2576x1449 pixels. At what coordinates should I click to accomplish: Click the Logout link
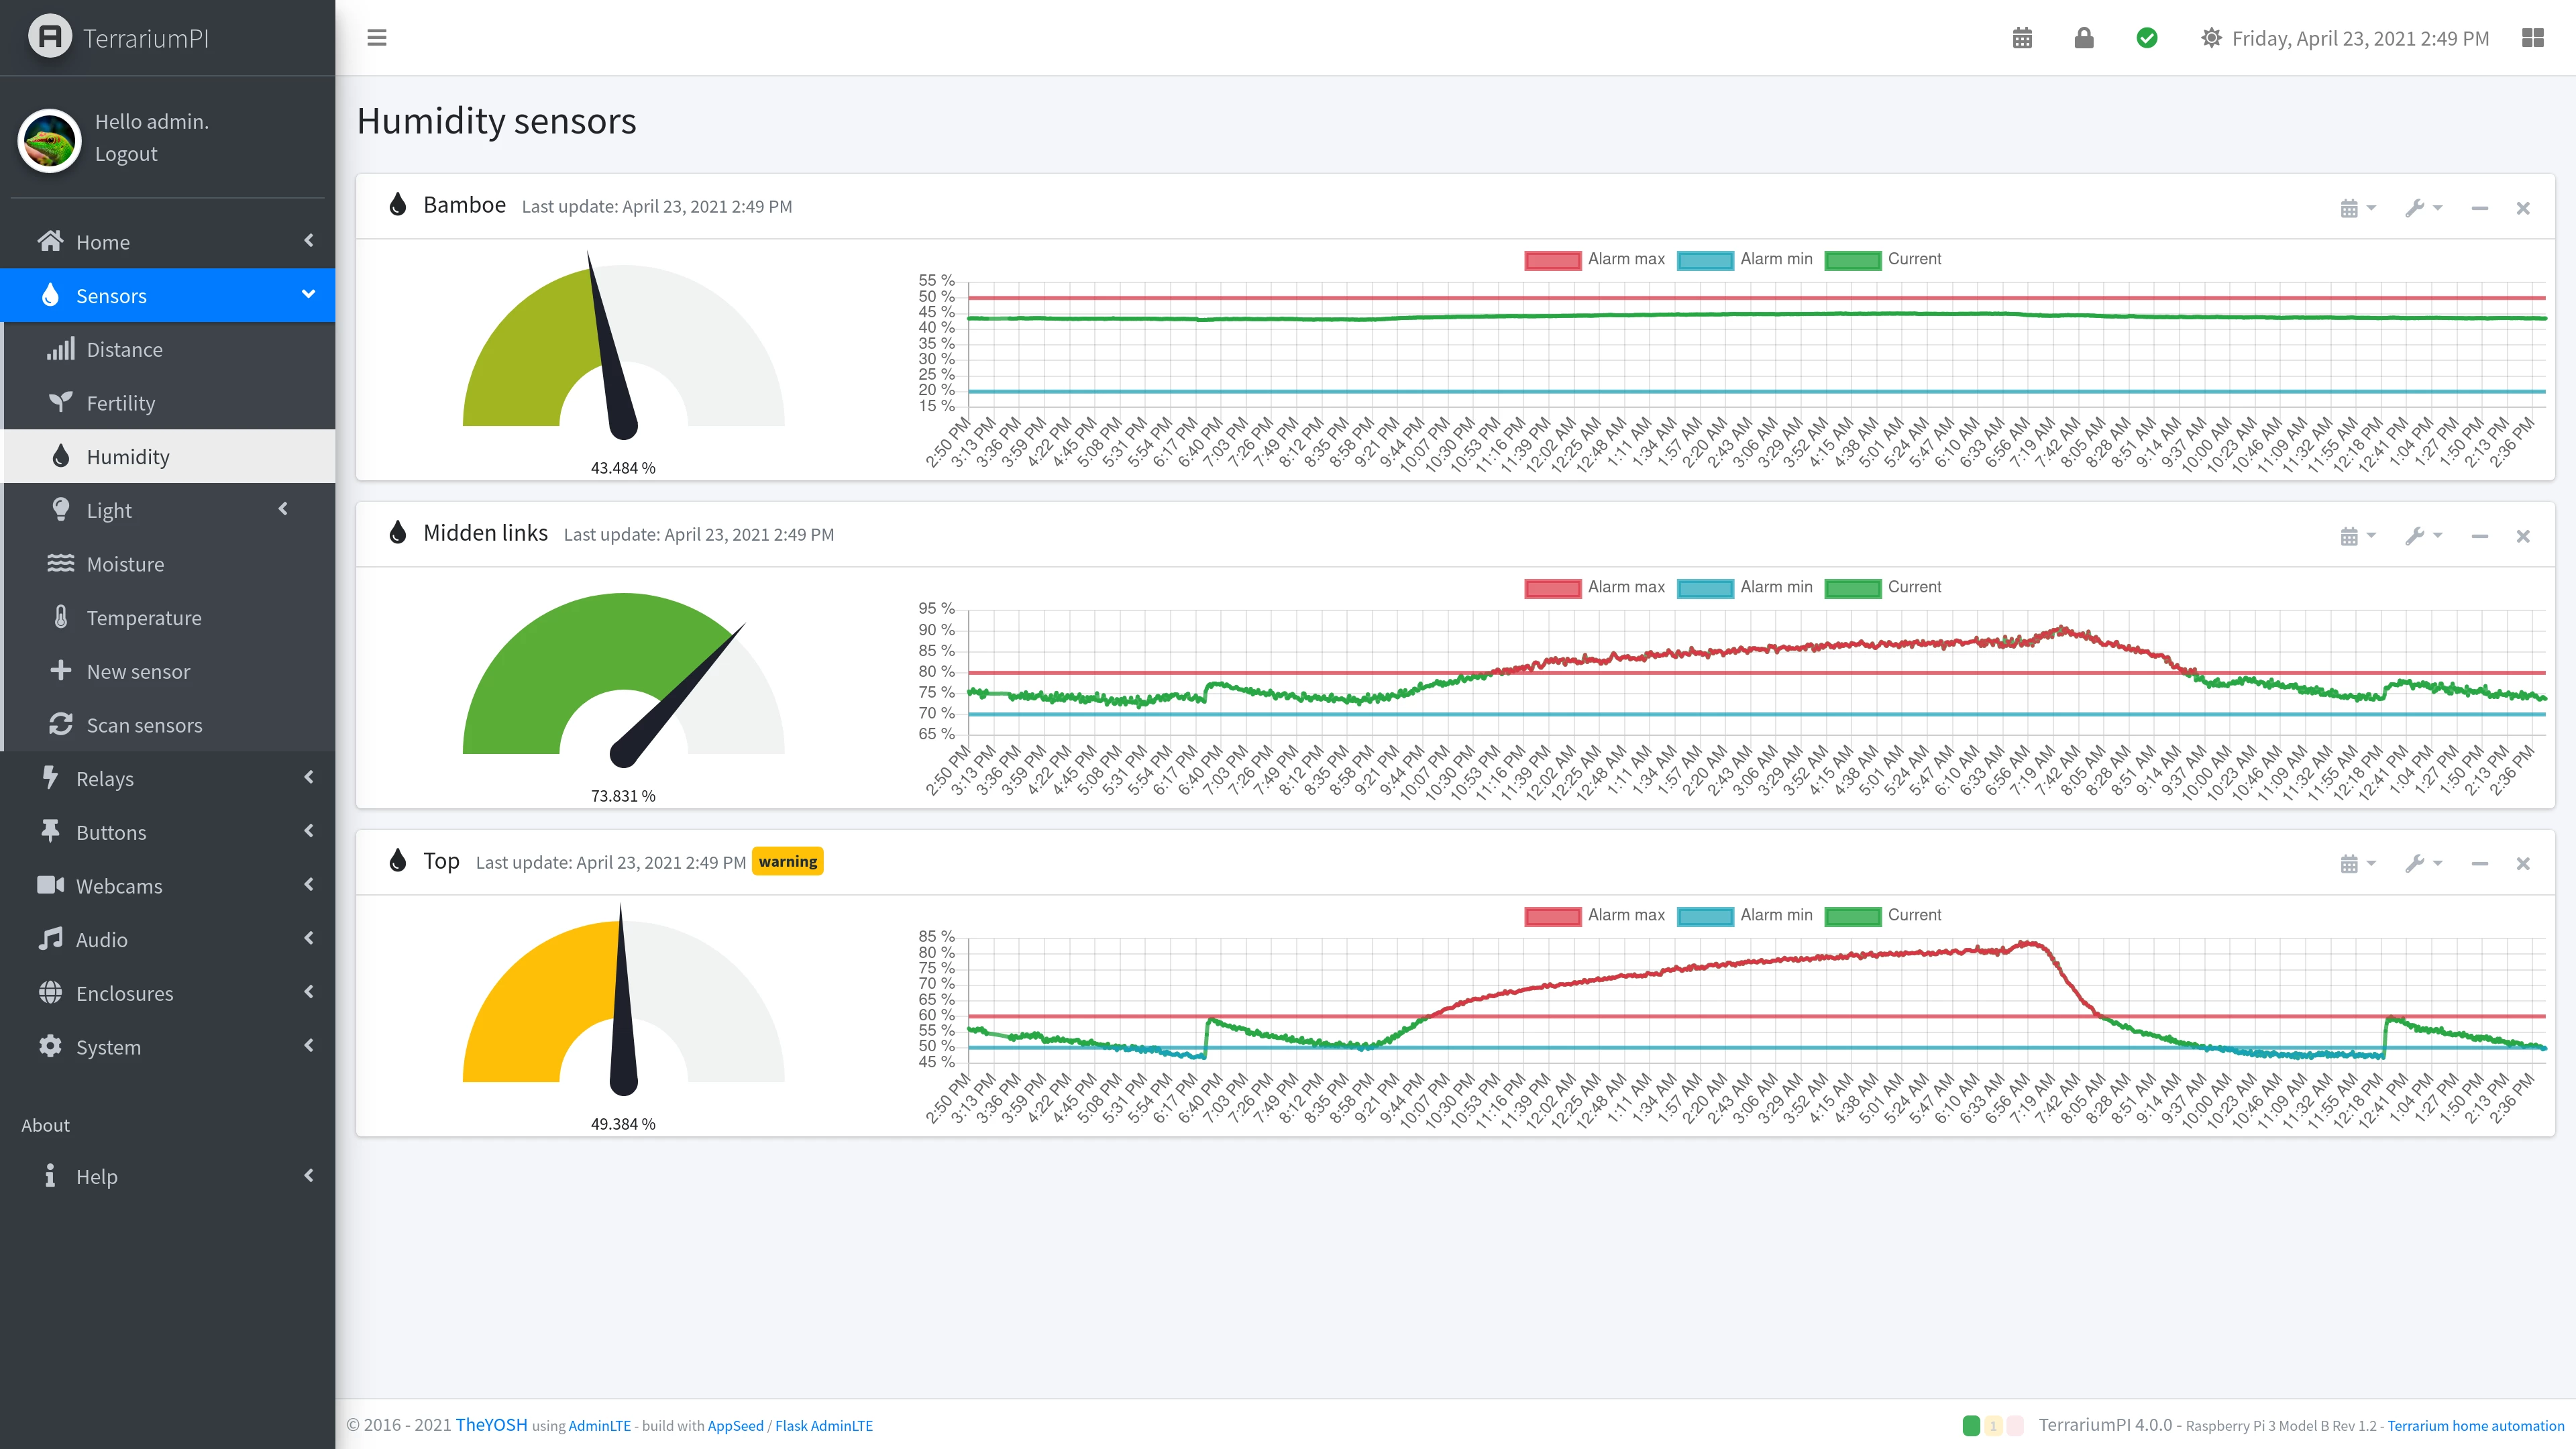tap(126, 154)
